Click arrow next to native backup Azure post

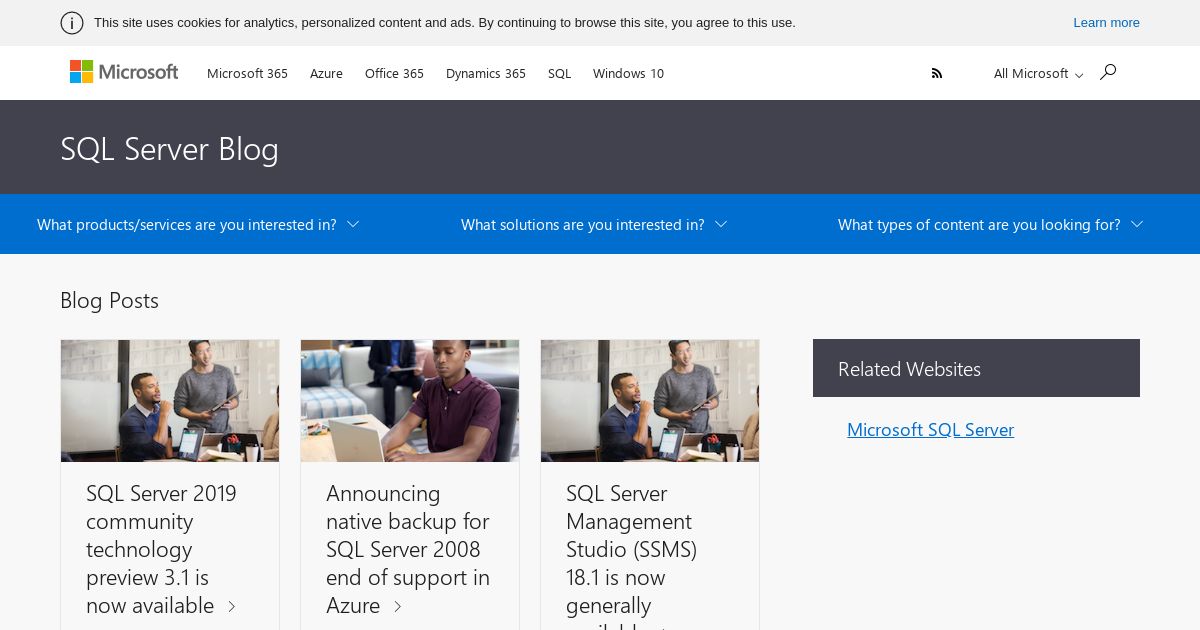[397, 606]
